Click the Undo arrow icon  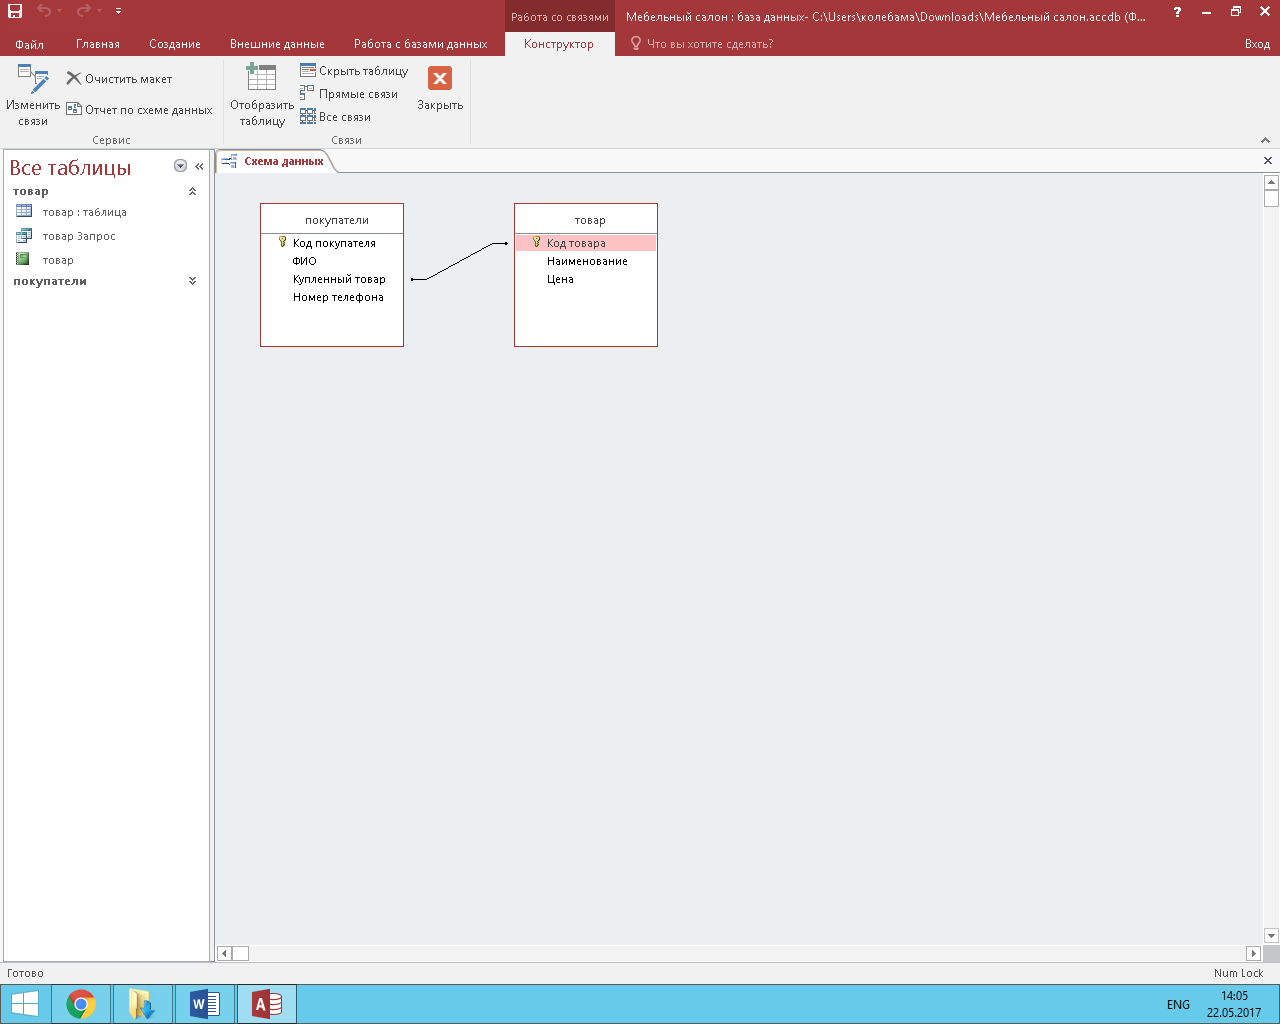[x=44, y=11]
